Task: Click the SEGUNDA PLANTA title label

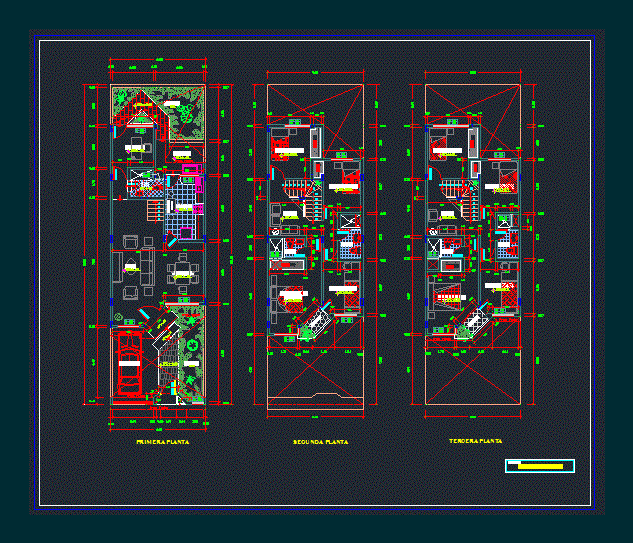Action: click(320, 441)
